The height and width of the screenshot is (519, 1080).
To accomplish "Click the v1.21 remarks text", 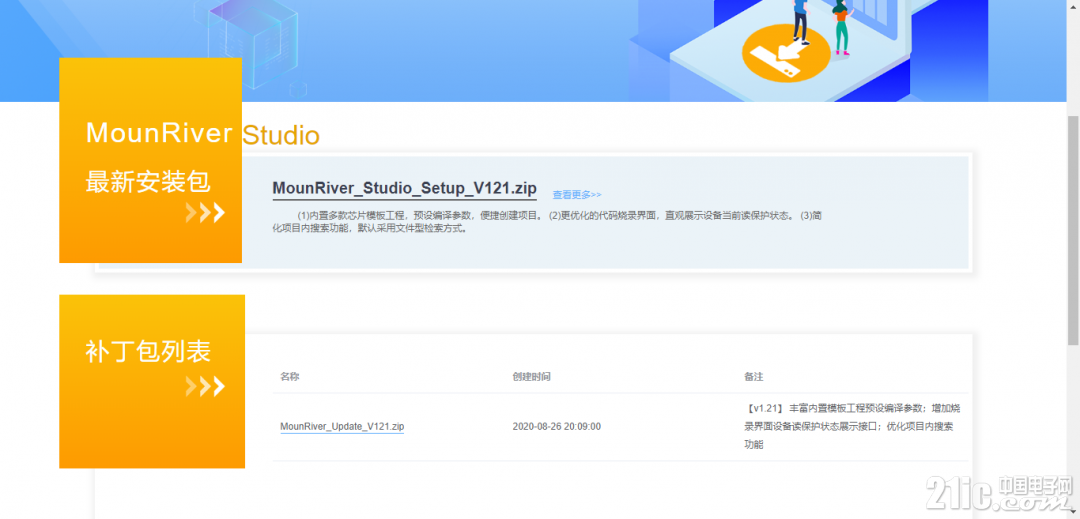I will click(x=853, y=427).
